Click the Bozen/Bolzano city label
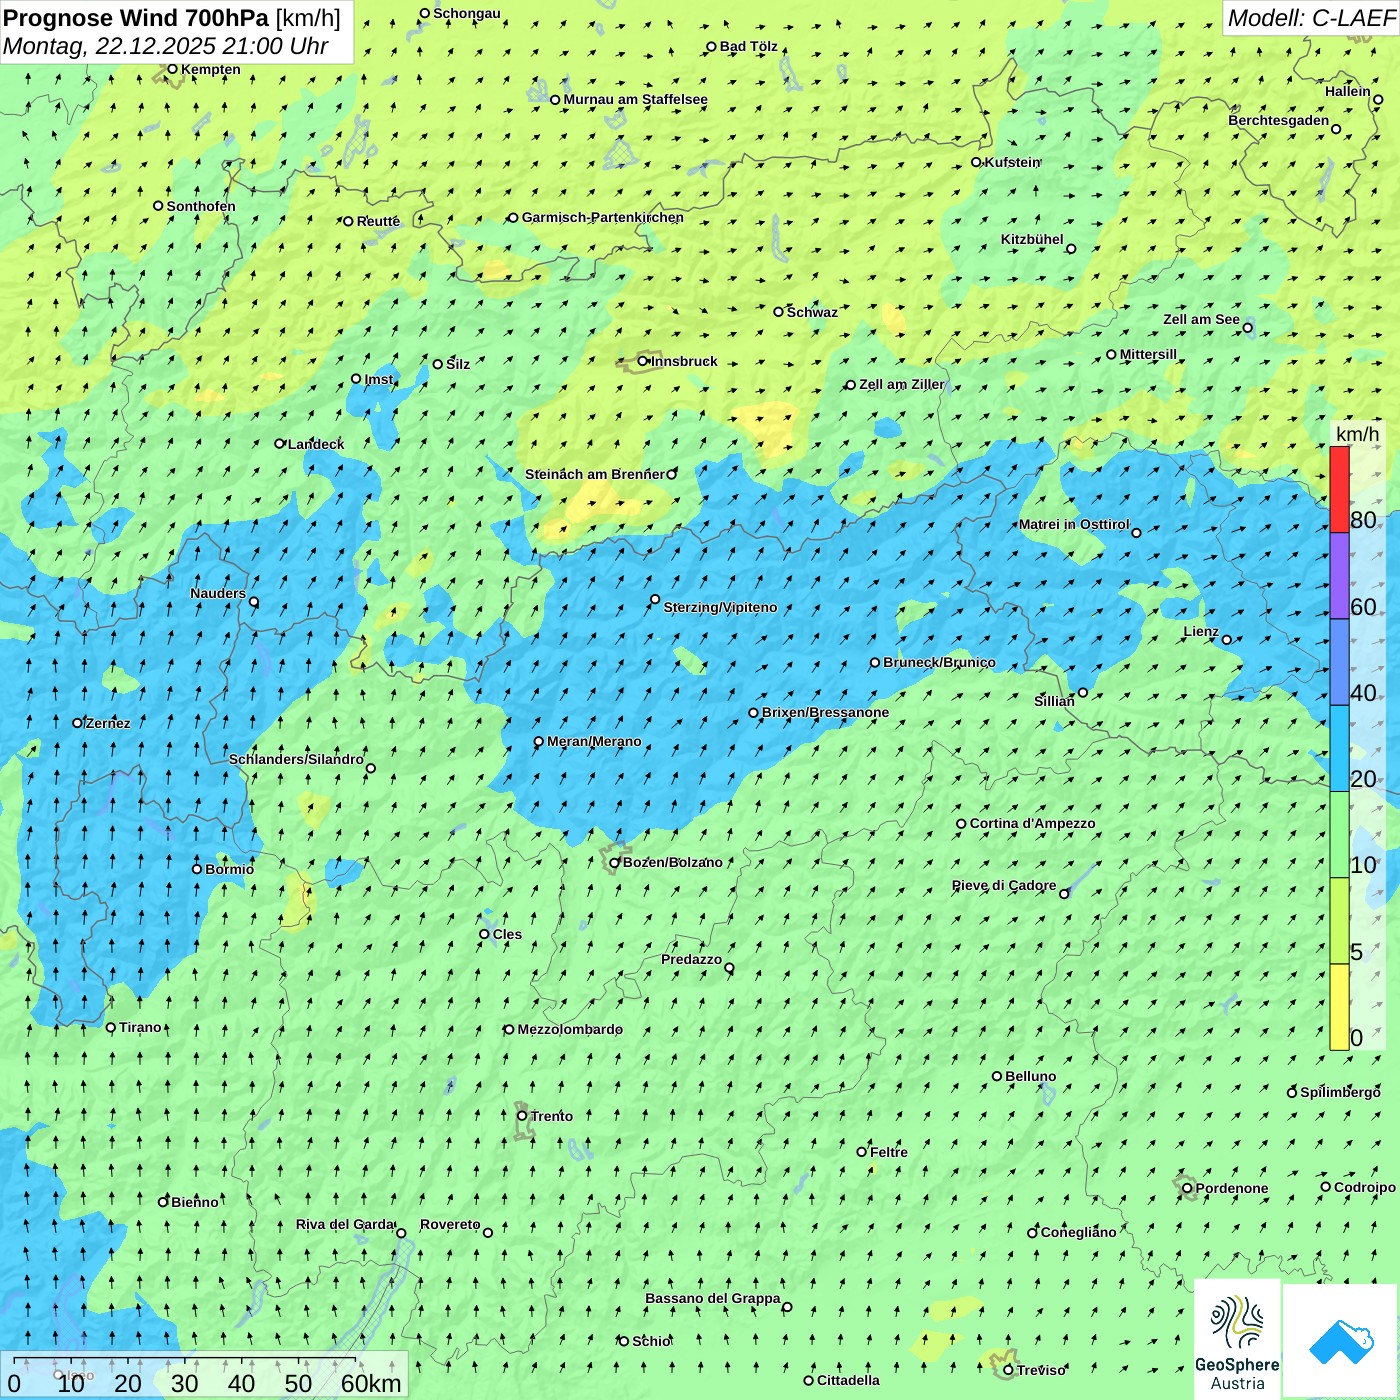 [x=672, y=862]
